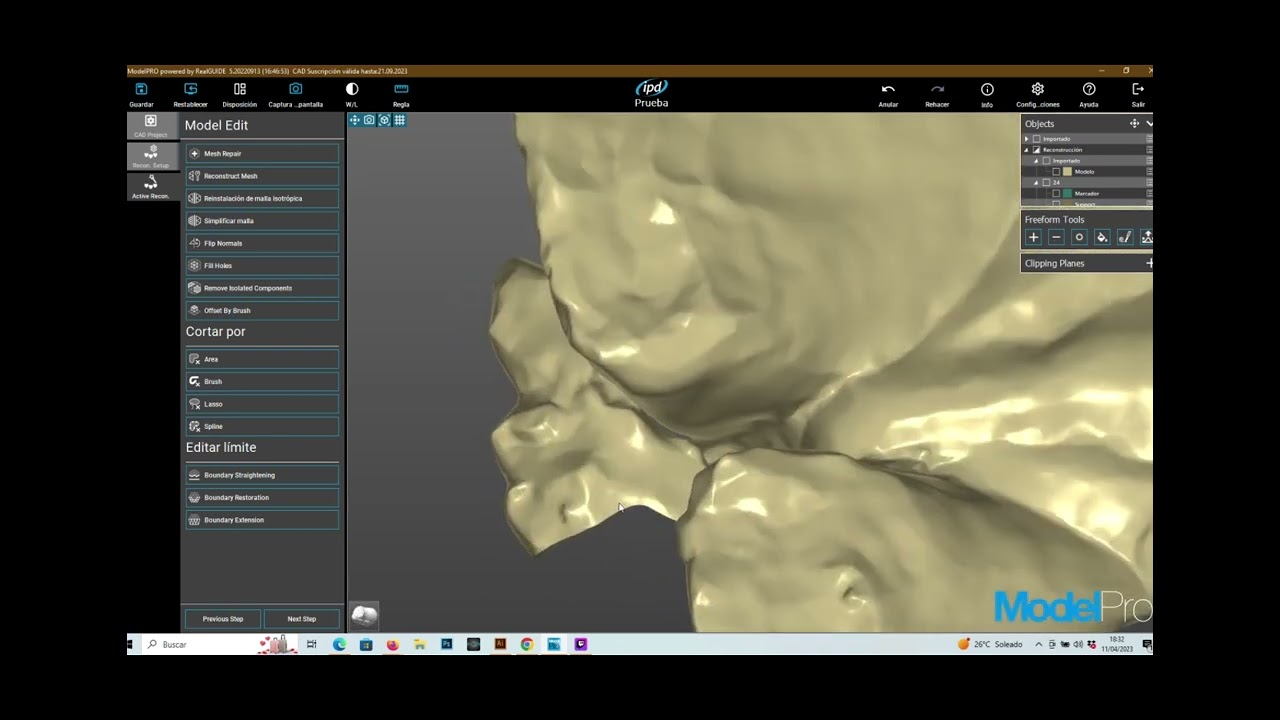Undo with the Anular arrow
Image resolution: width=1280 pixels, height=720 pixels.
click(888, 90)
